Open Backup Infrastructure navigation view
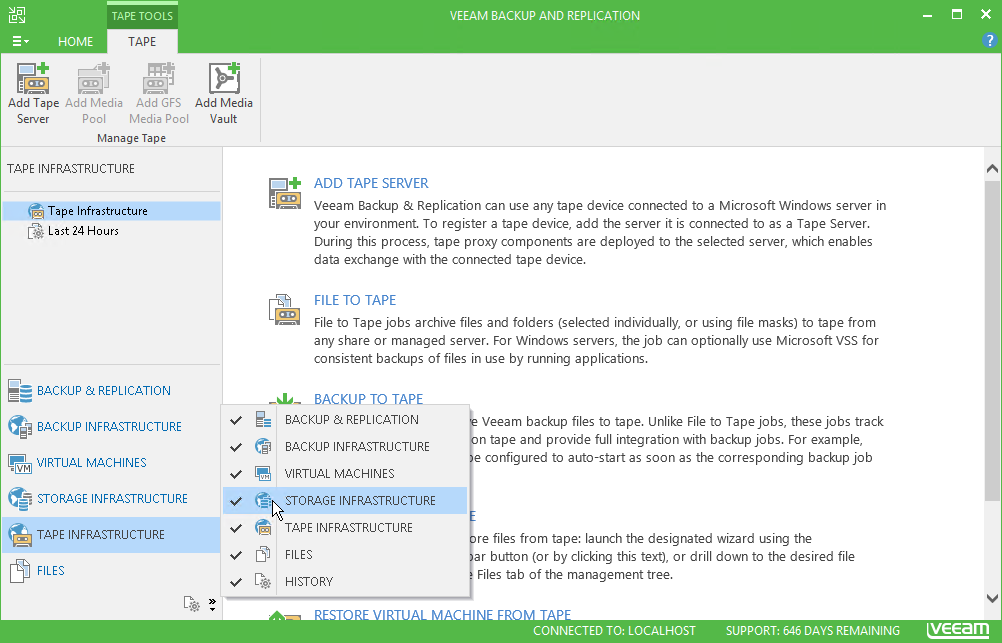 pyautogui.click(x=111, y=426)
